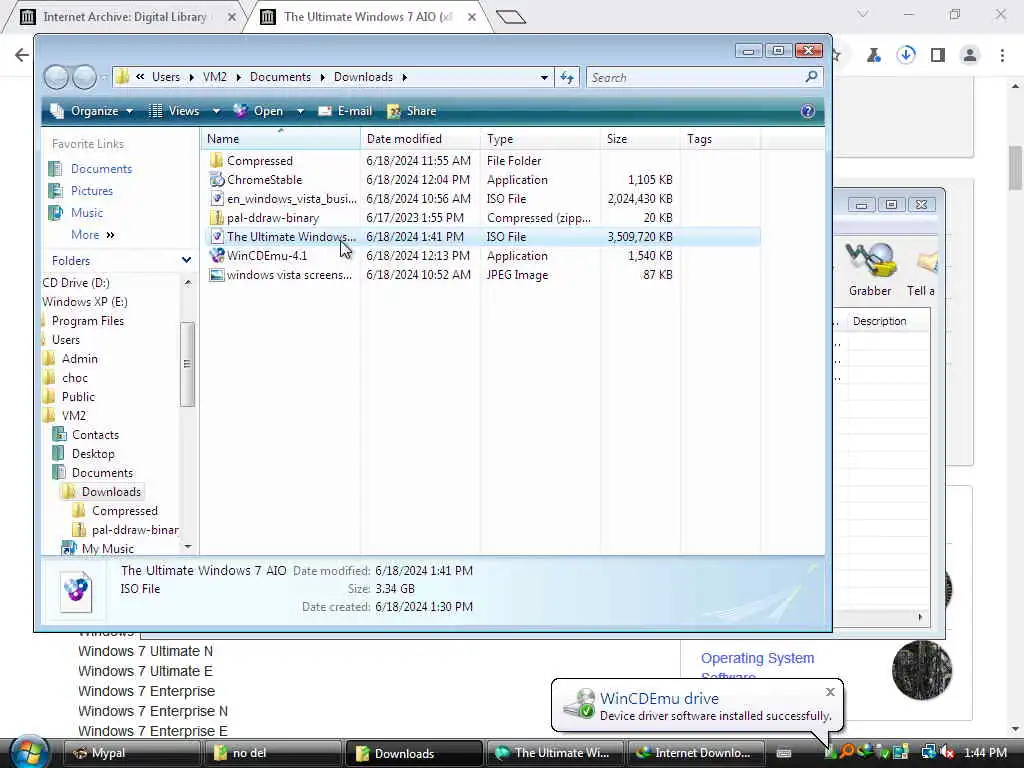
Task: Sort by the Date modified column
Action: (421, 138)
